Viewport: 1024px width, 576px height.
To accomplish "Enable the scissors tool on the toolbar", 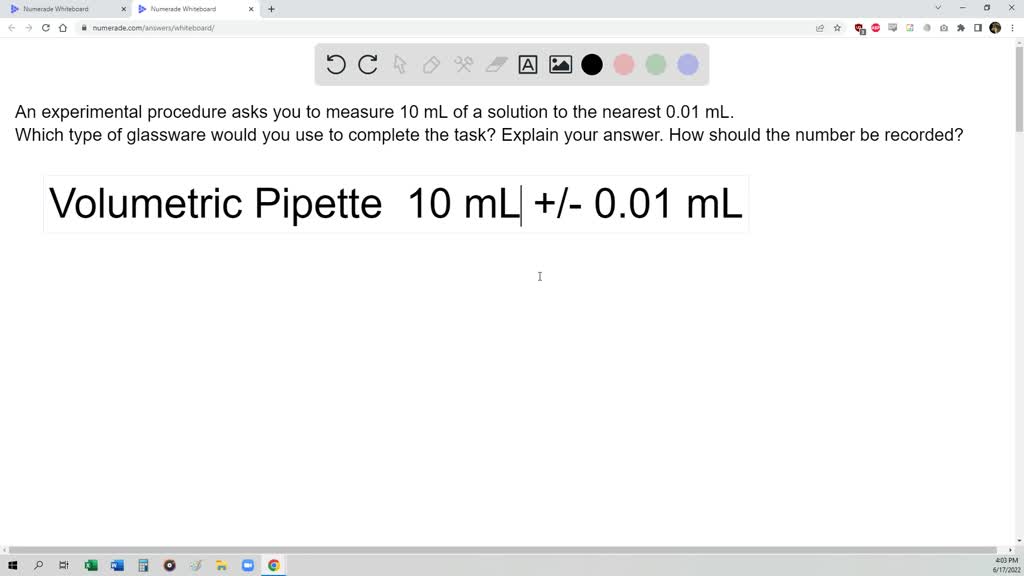I will [463, 64].
